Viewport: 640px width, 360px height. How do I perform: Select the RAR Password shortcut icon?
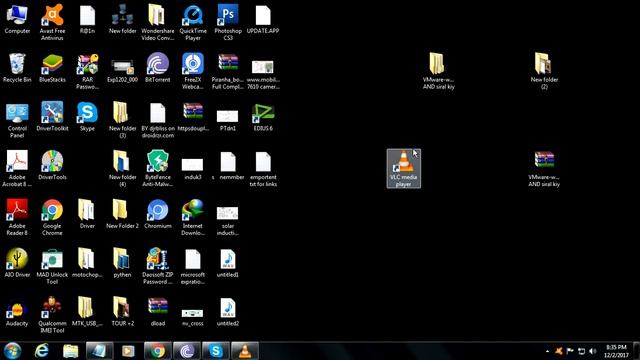[87, 71]
